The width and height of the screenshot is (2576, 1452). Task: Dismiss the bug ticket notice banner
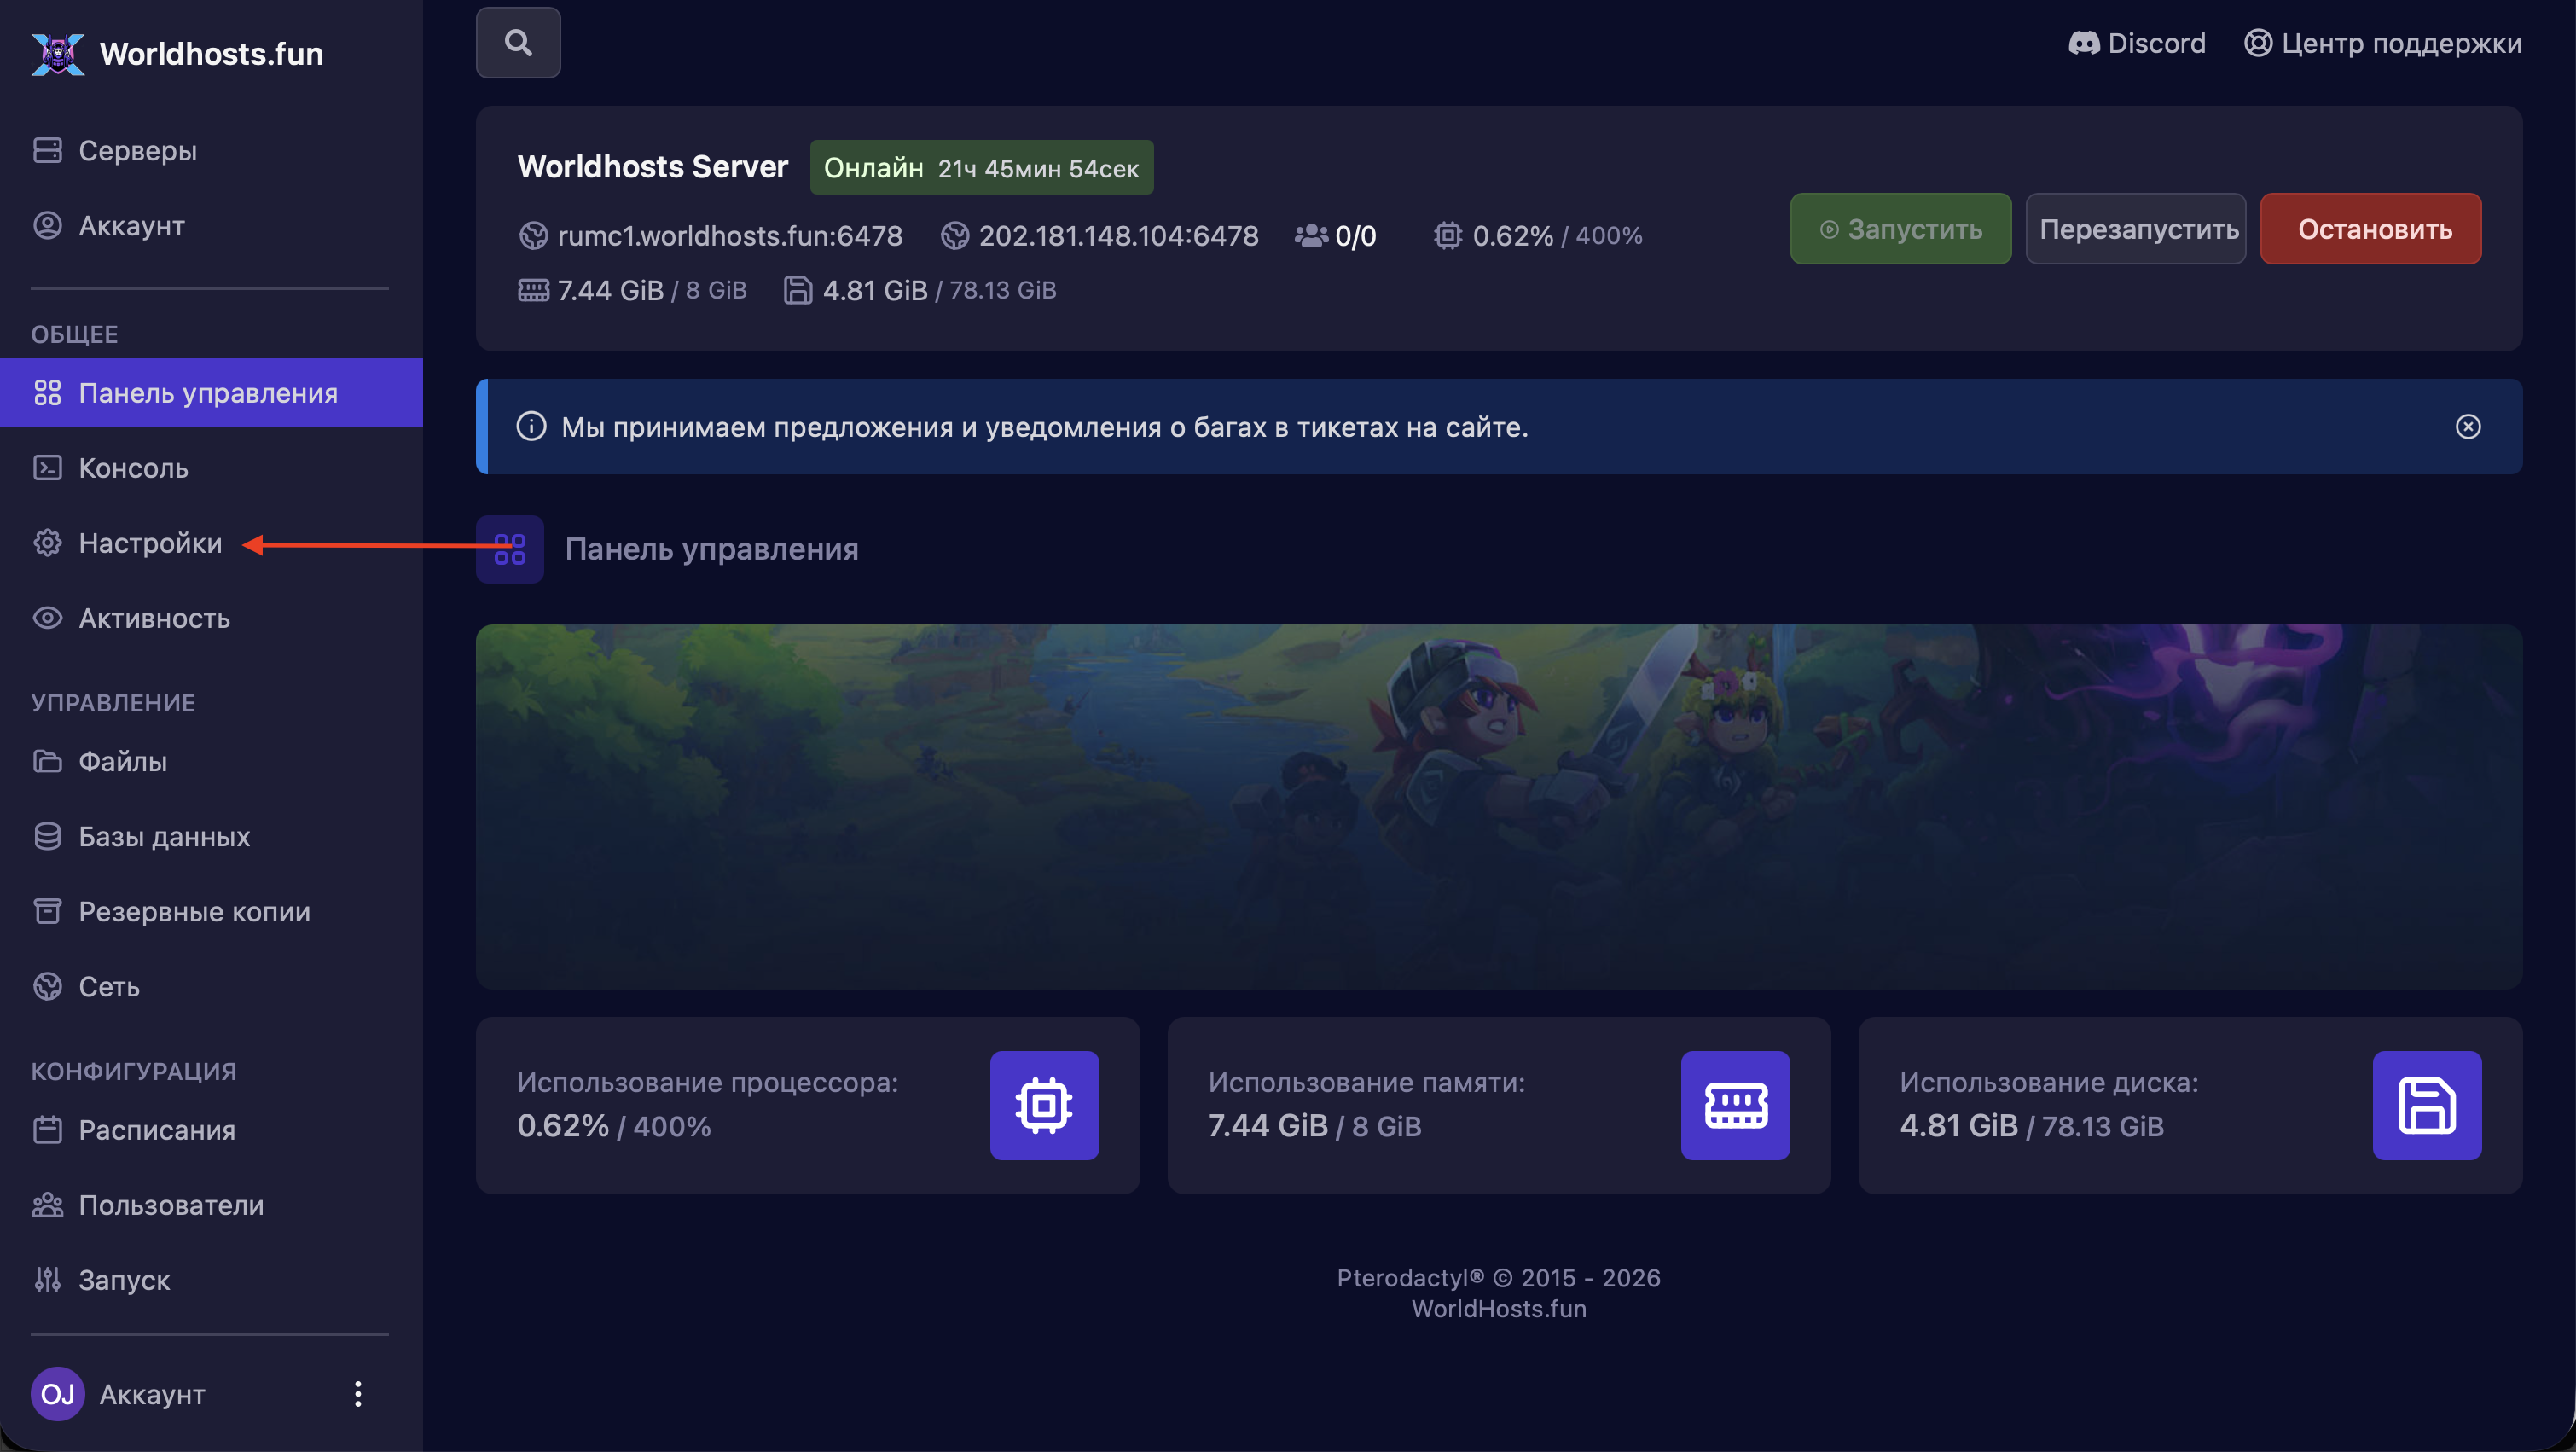pyautogui.click(x=2467, y=427)
